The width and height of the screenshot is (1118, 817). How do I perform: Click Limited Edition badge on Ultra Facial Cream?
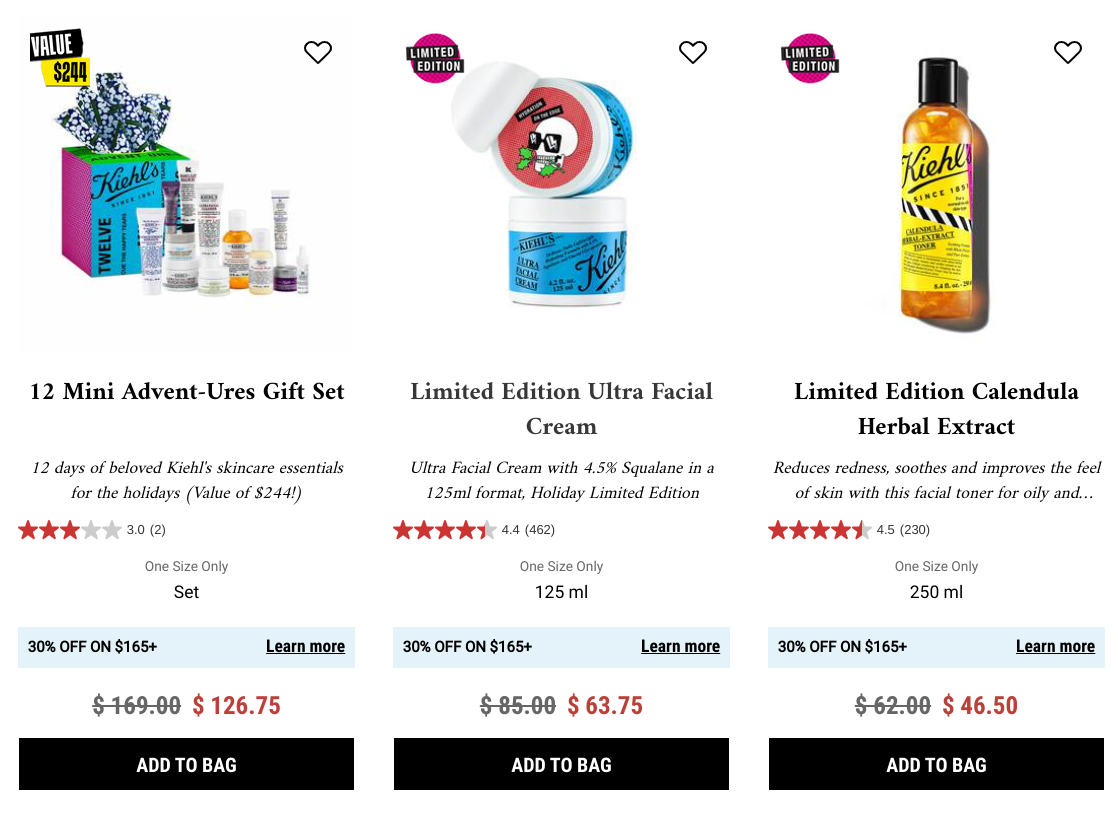pos(435,58)
